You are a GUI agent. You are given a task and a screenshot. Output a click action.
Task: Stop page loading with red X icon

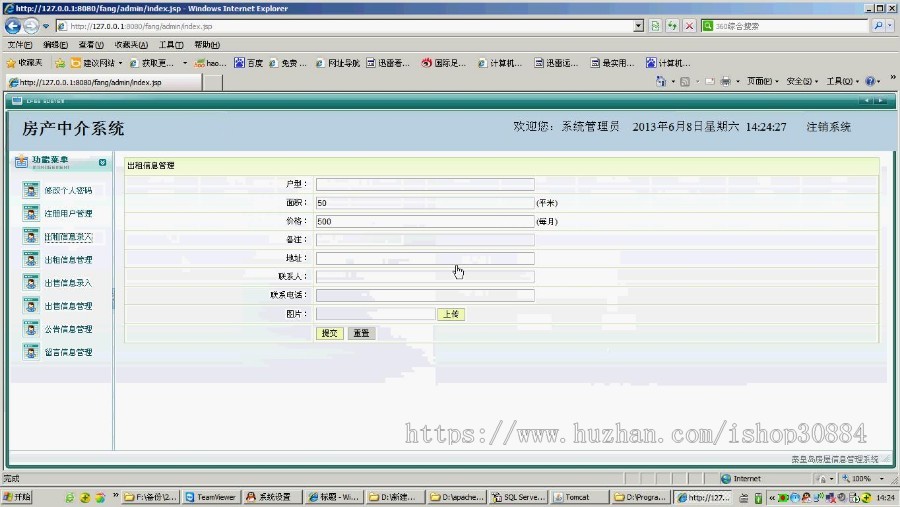tap(689, 26)
